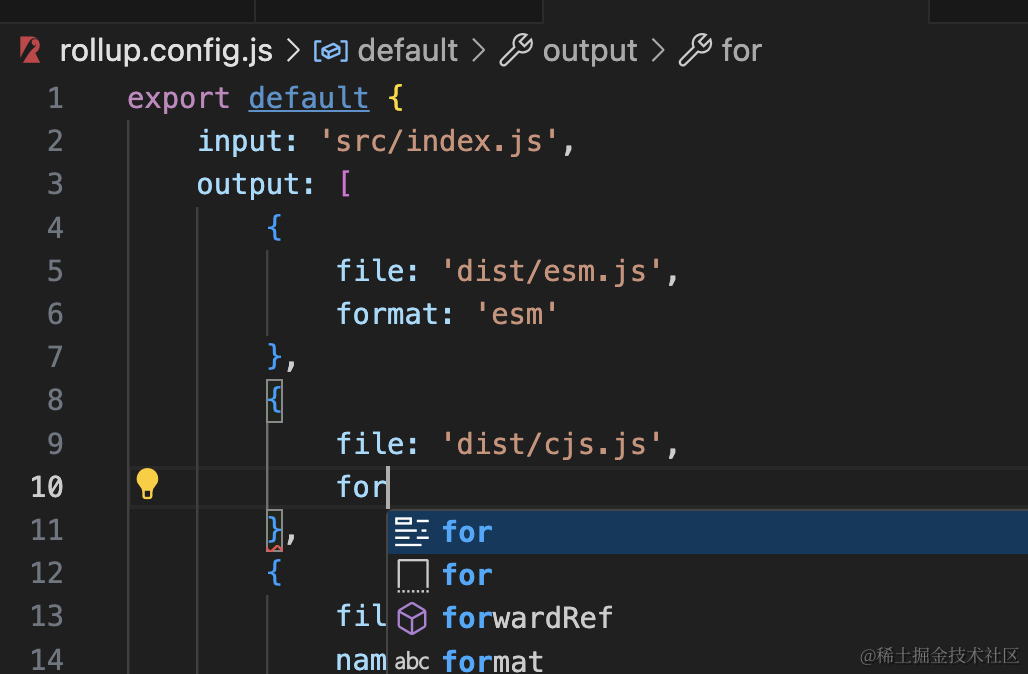The width and height of the screenshot is (1028, 674).
Task: Click the yellow lightbulb on line 10
Action: (x=147, y=484)
